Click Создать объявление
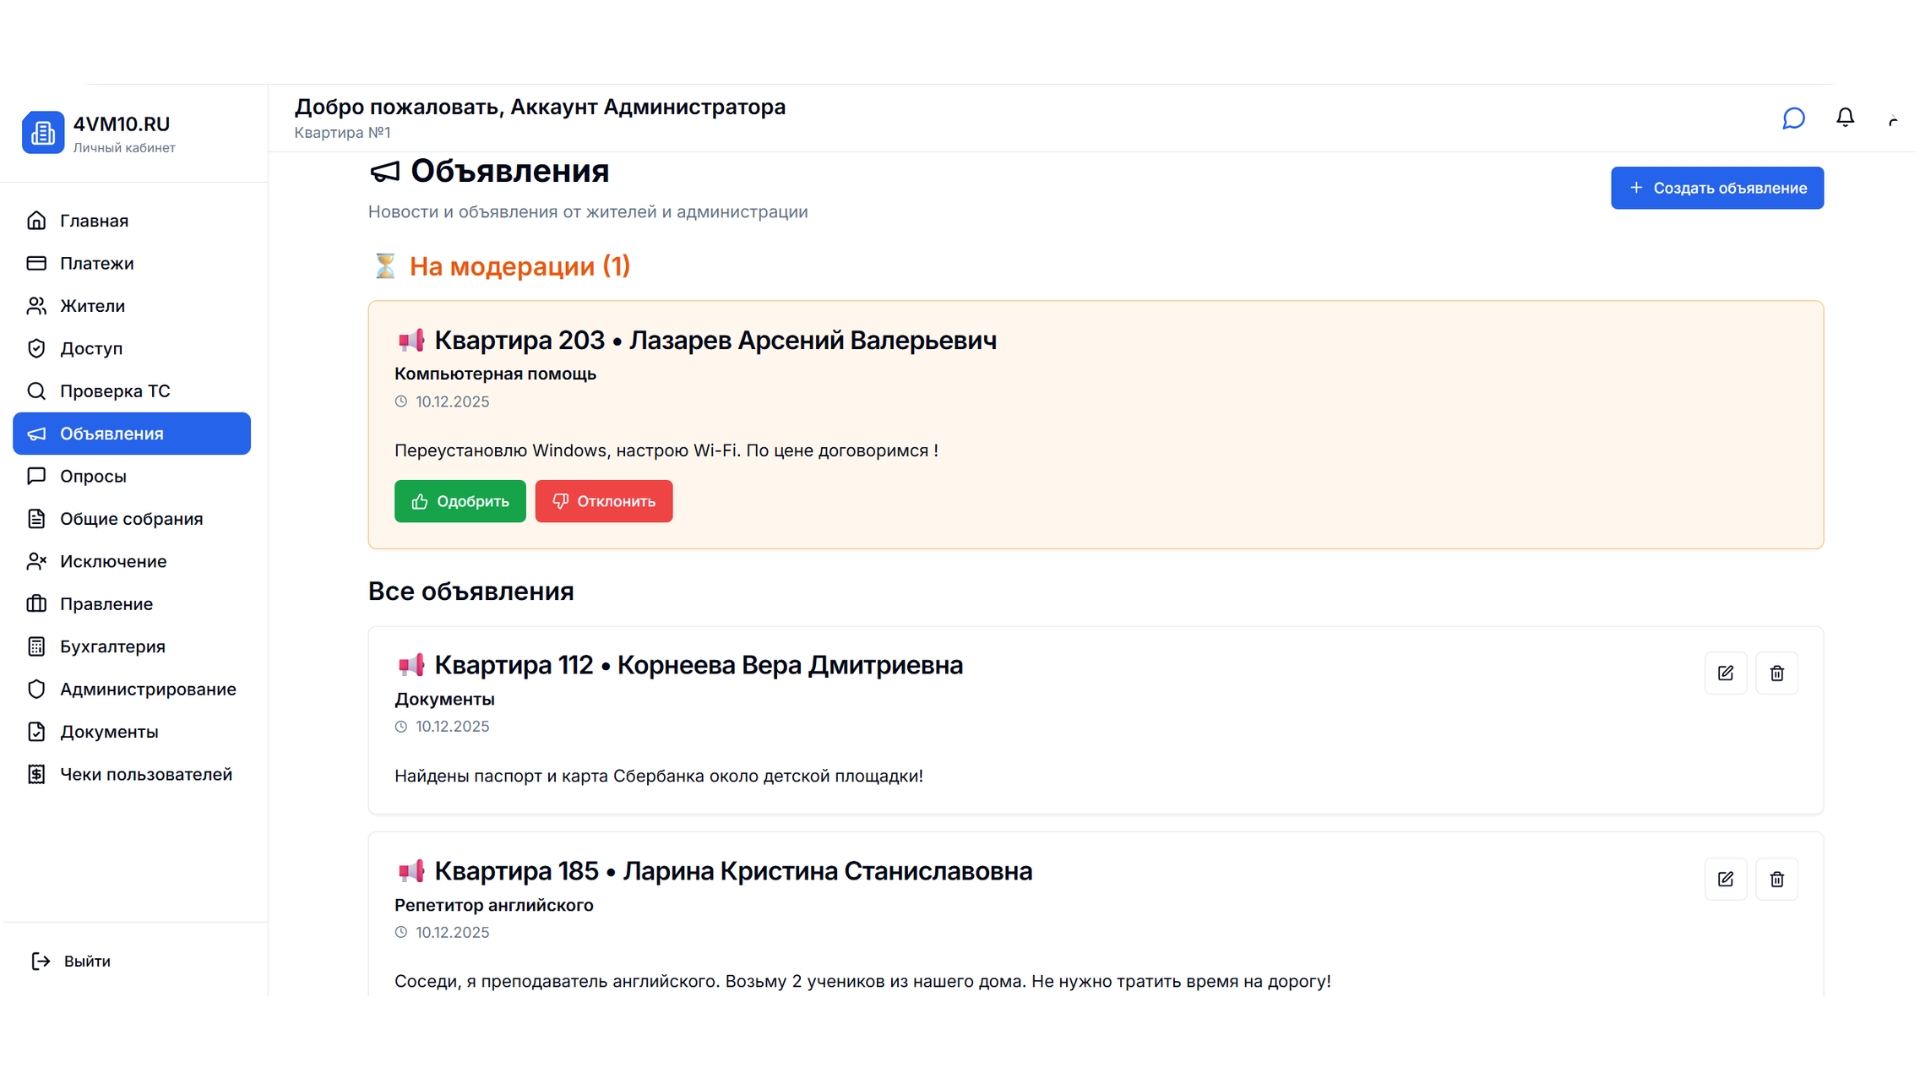Viewport: 1920px width, 1080px height. [x=1716, y=187]
